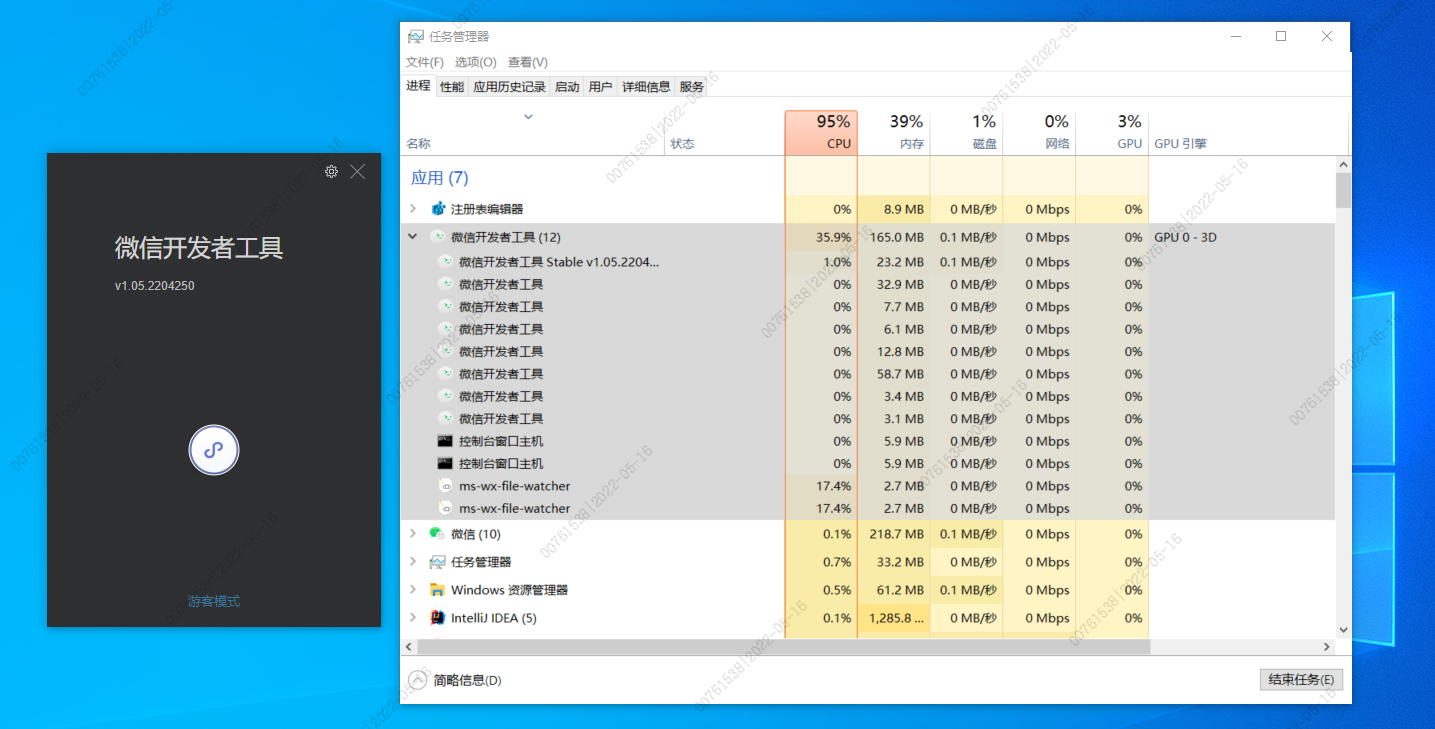Viewport: 1435px width, 729px height.
Task: Select the IntelliJ IDEA (5) row
Action: 867,618
